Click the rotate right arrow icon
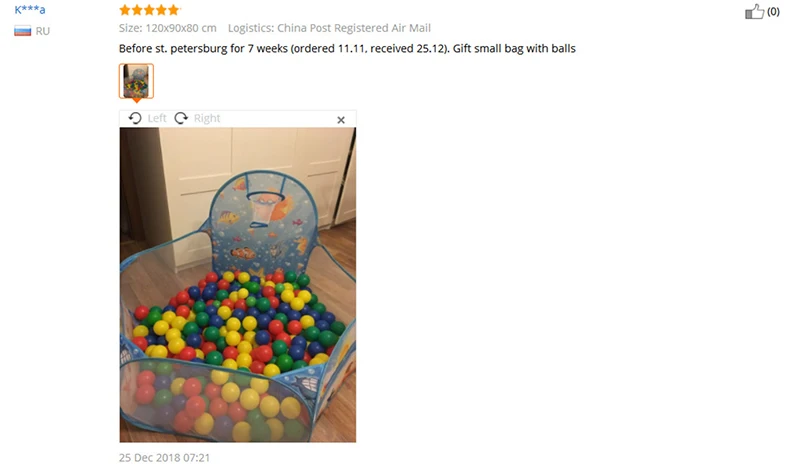This screenshot has height=473, width=800. [x=181, y=118]
